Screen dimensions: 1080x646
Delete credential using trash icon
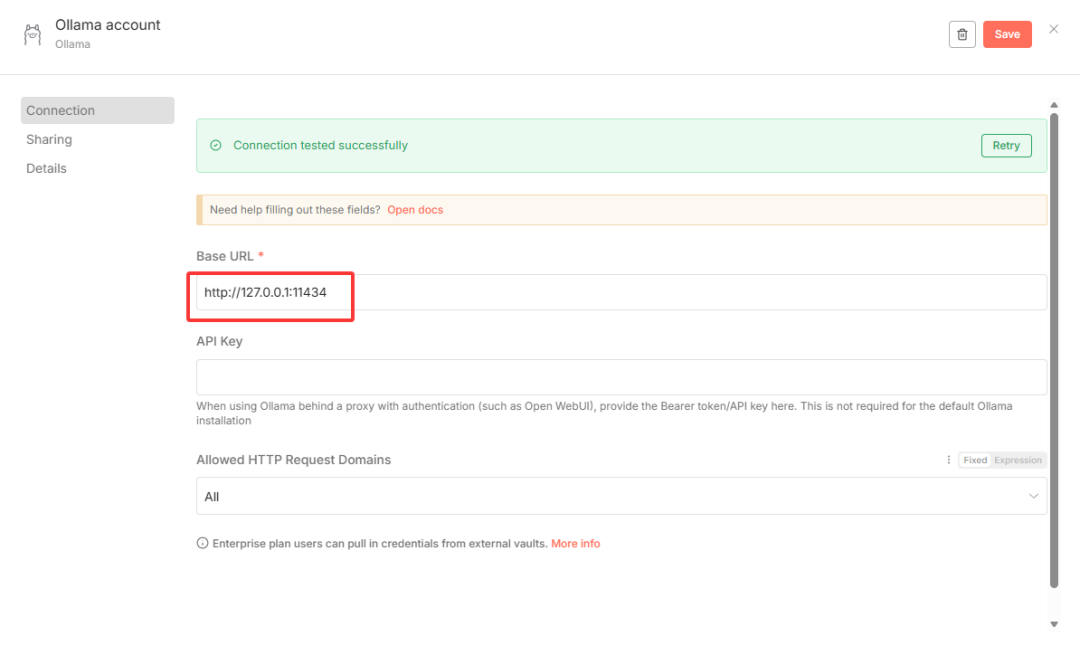point(962,34)
